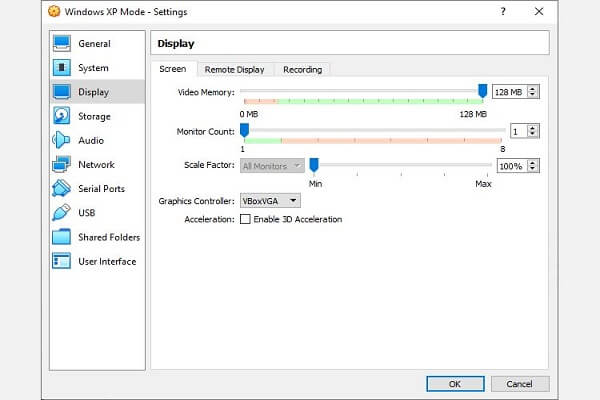Screen dimensions: 600x400
Task: Open General settings via its monitor icon
Action: pos(62,43)
